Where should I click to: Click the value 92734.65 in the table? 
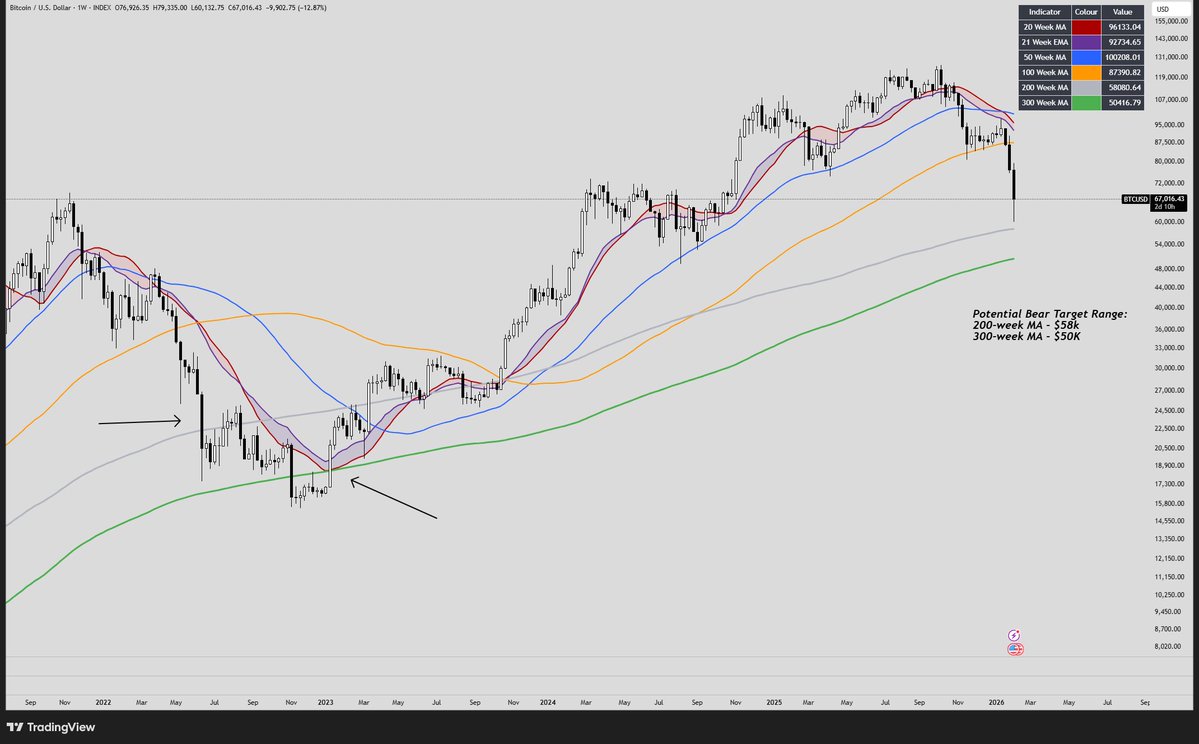click(1123, 42)
